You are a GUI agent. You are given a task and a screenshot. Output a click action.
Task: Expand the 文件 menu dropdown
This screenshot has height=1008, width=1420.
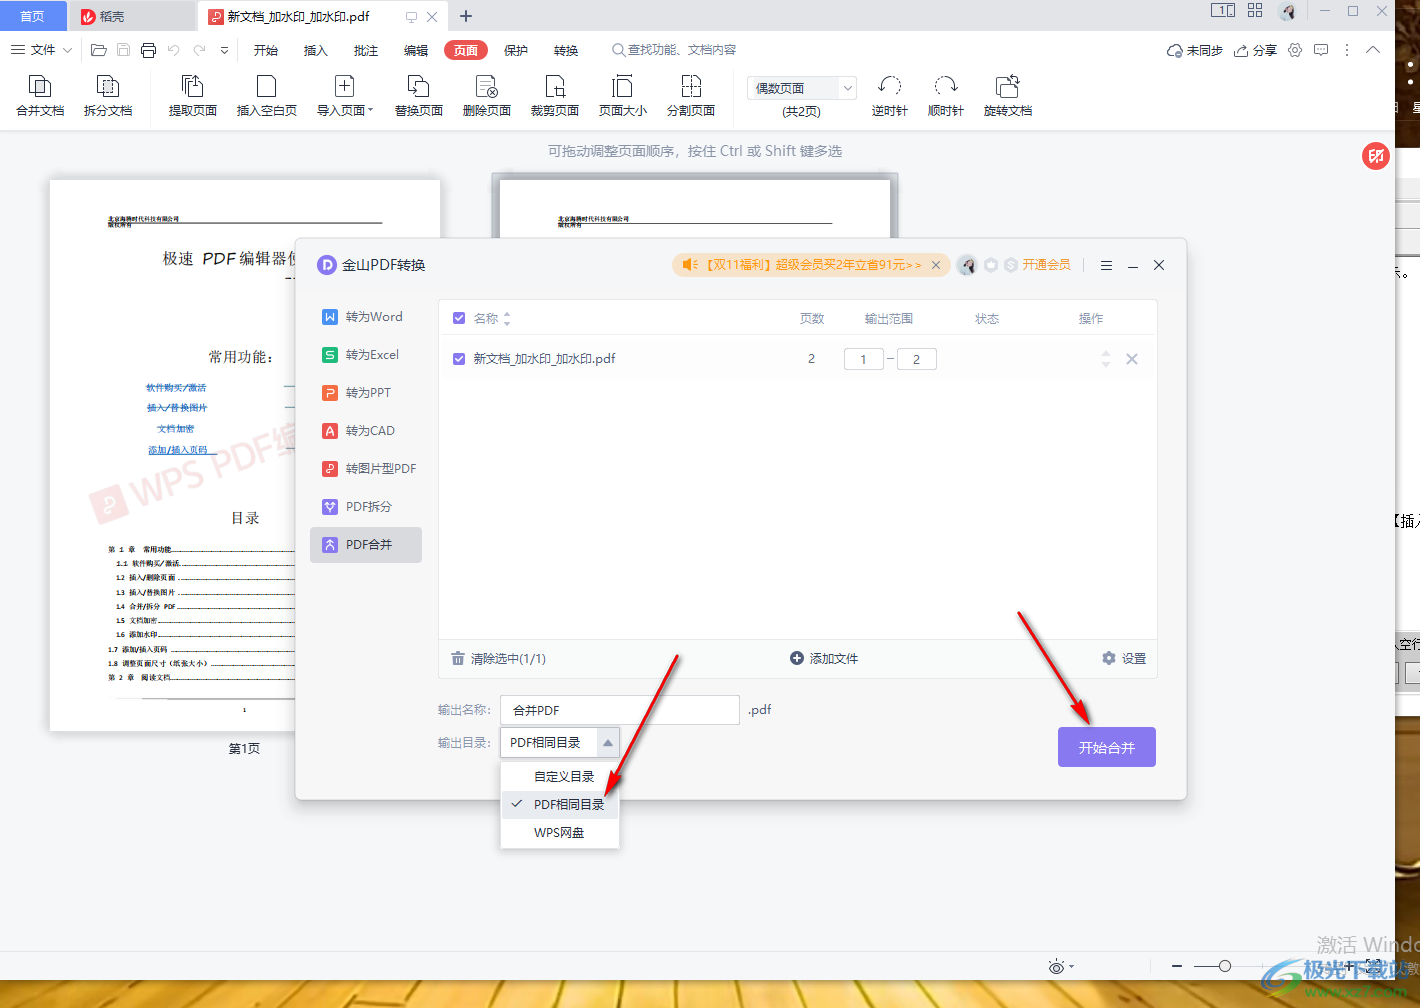pyautogui.click(x=42, y=50)
